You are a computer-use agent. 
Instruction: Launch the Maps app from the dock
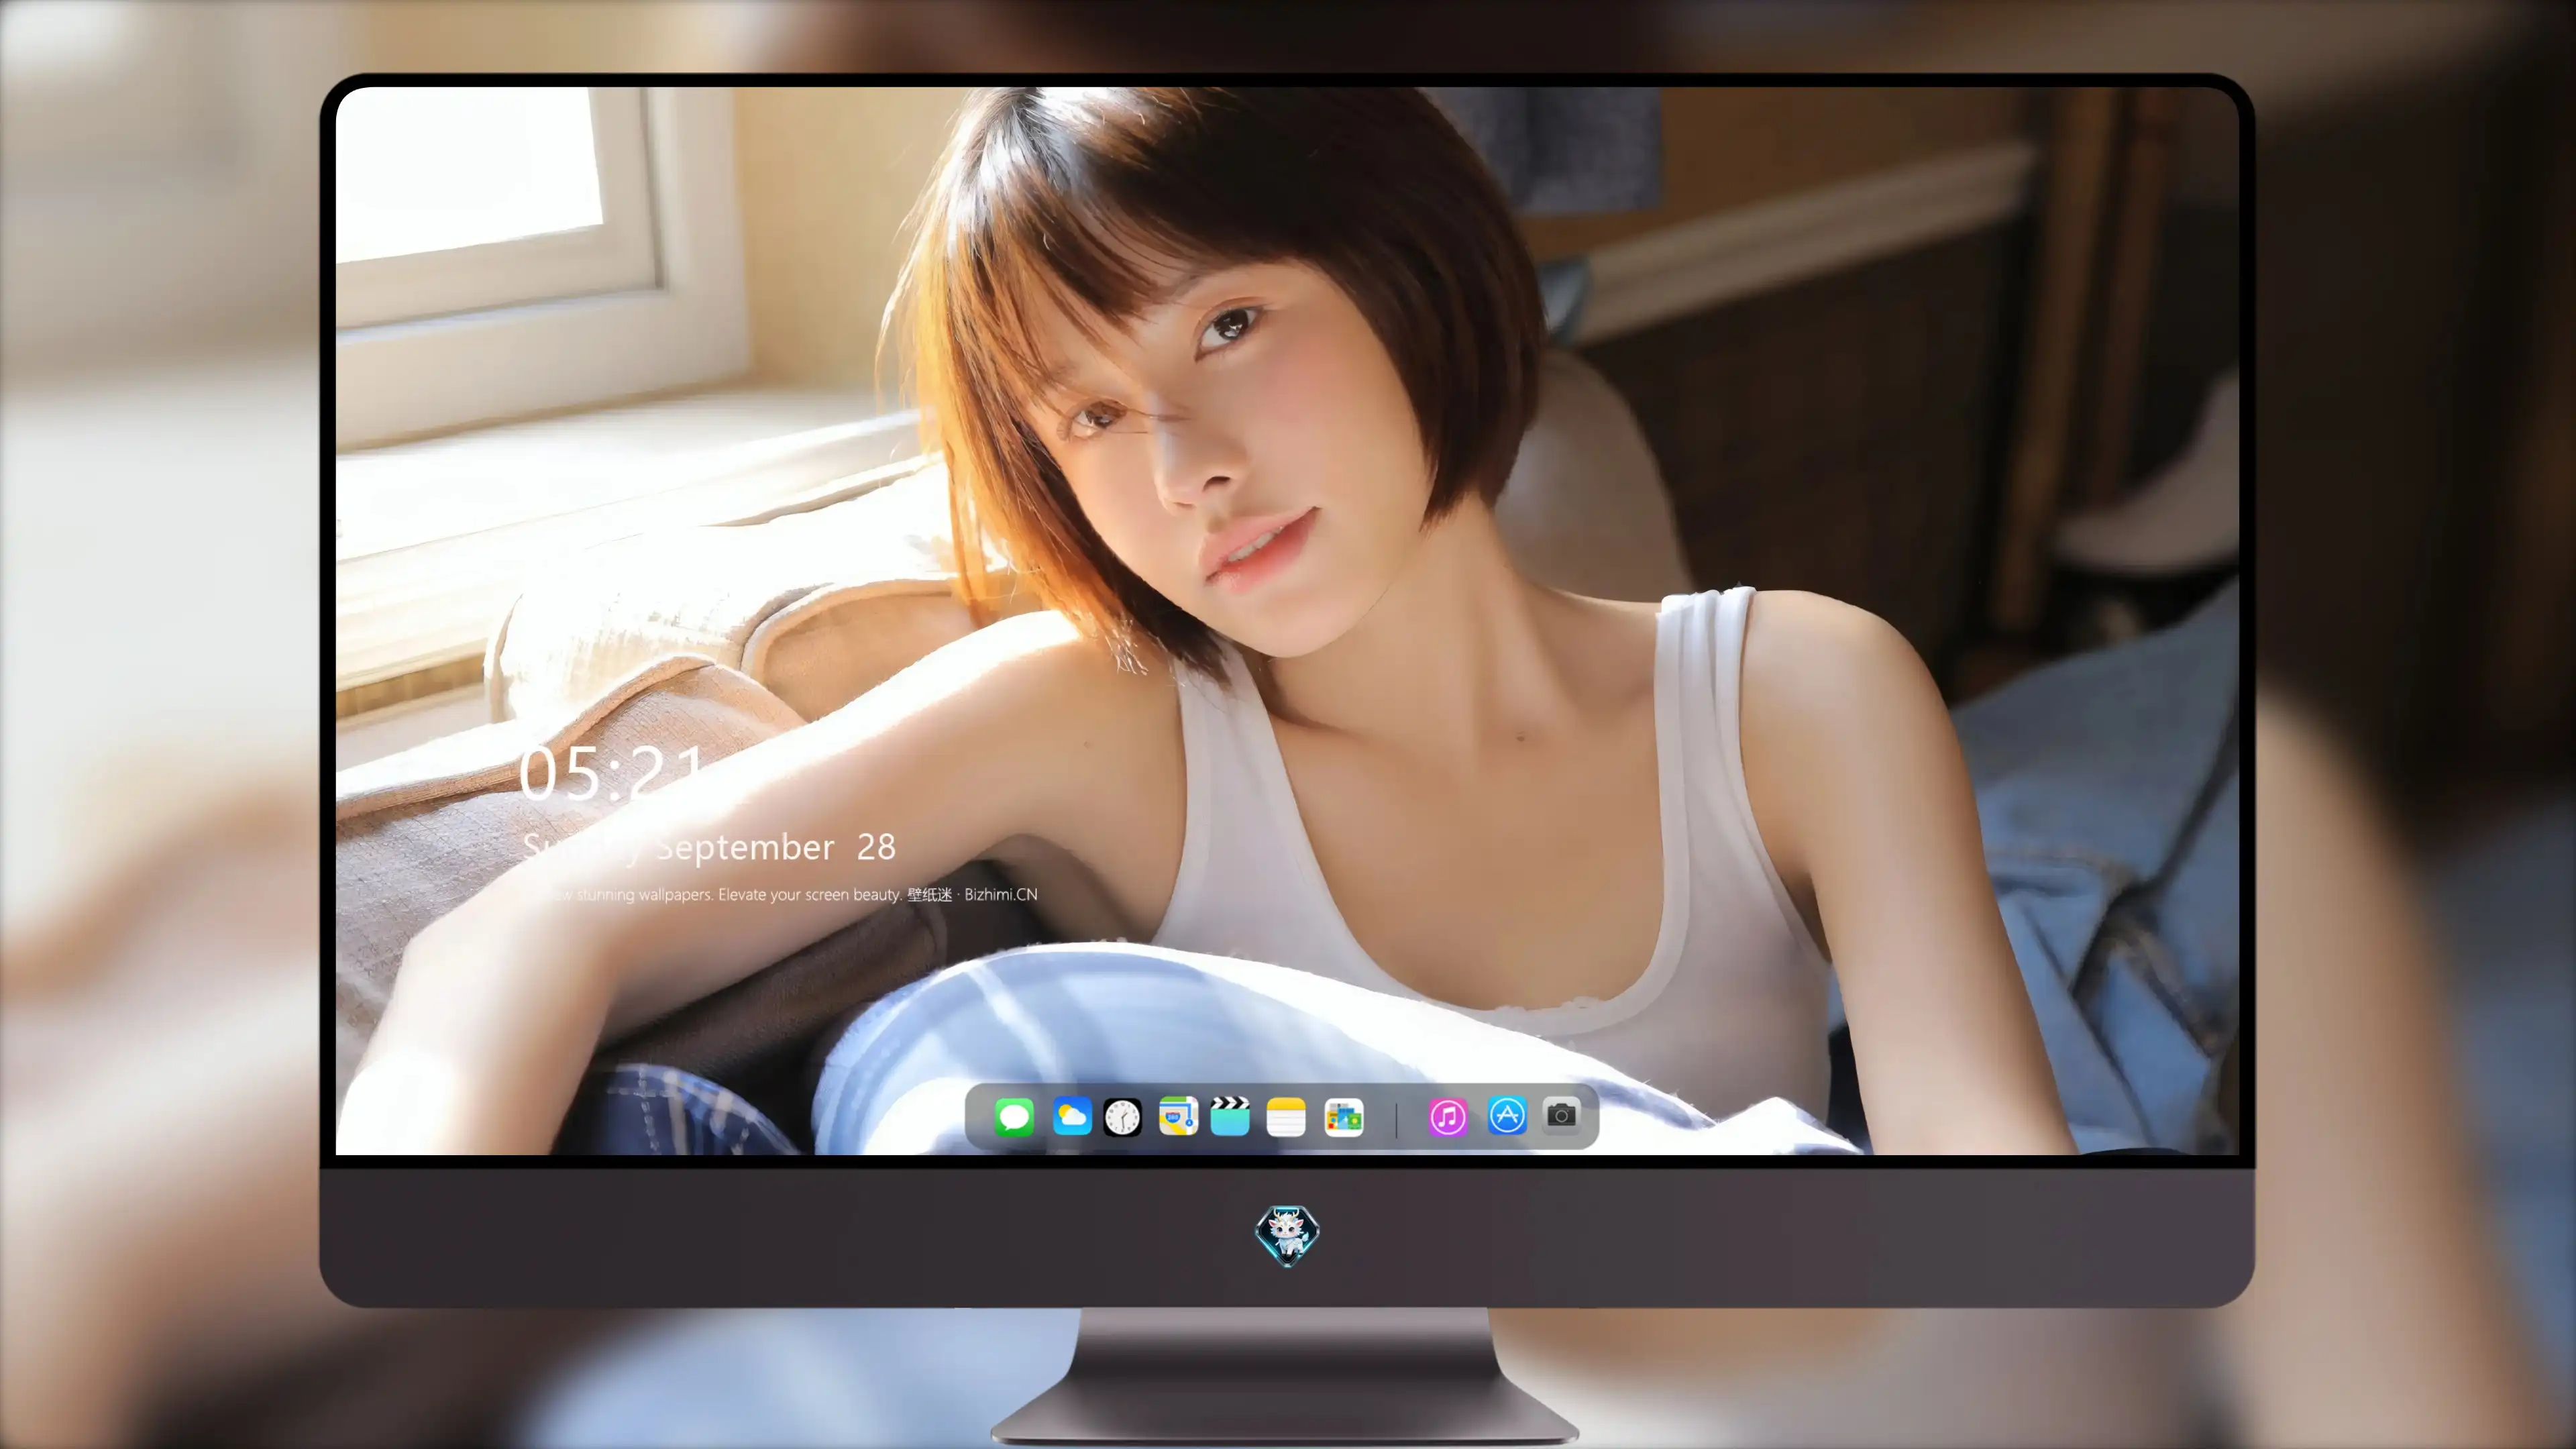[x=1178, y=1116]
